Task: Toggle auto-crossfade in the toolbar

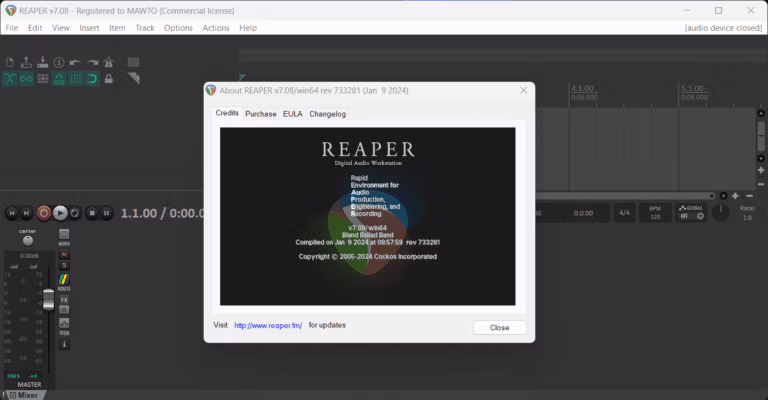Action: pyautogui.click(x=10, y=79)
